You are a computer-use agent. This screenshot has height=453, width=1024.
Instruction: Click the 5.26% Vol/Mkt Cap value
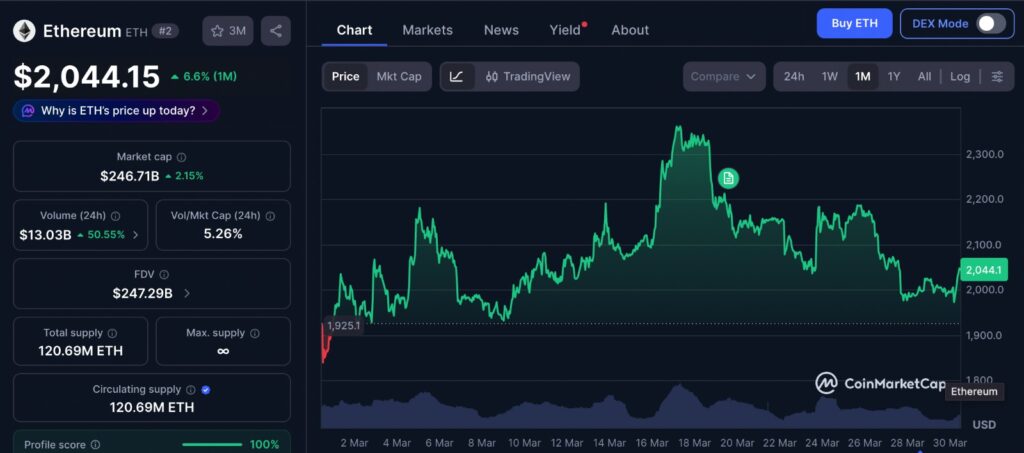point(223,234)
